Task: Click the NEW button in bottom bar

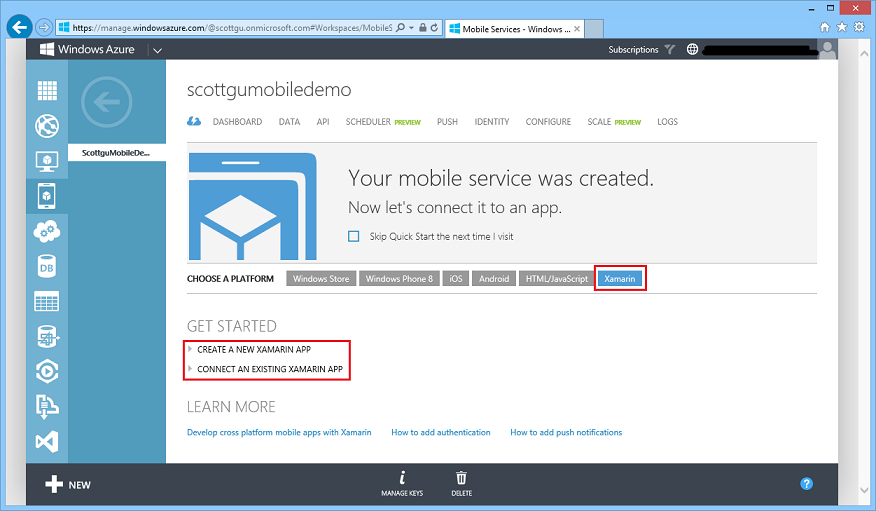Action: coord(68,484)
